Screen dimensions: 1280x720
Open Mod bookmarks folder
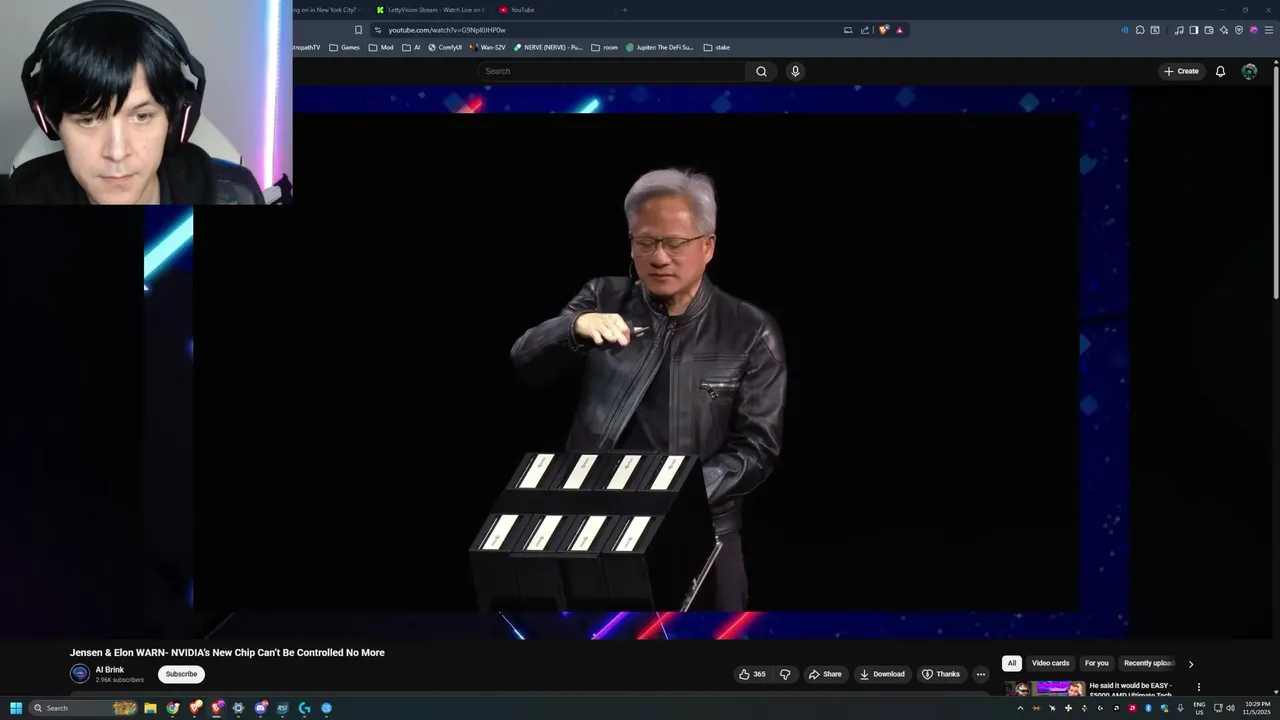point(381,47)
